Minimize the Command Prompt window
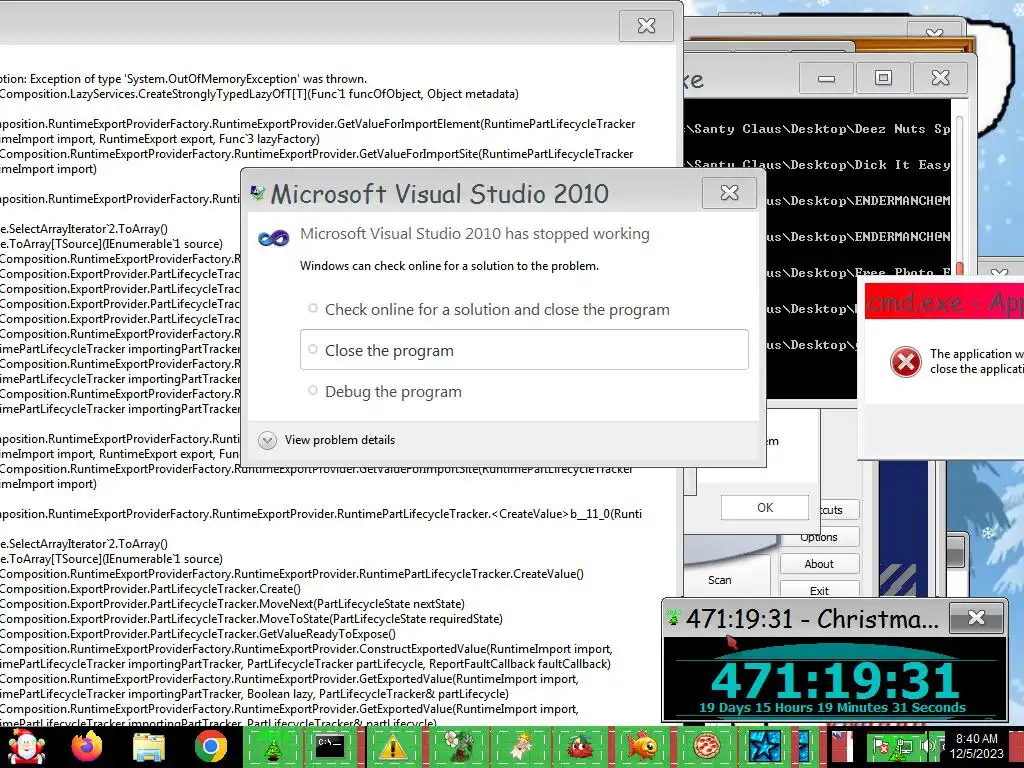The height and width of the screenshot is (768, 1024). click(x=826, y=78)
